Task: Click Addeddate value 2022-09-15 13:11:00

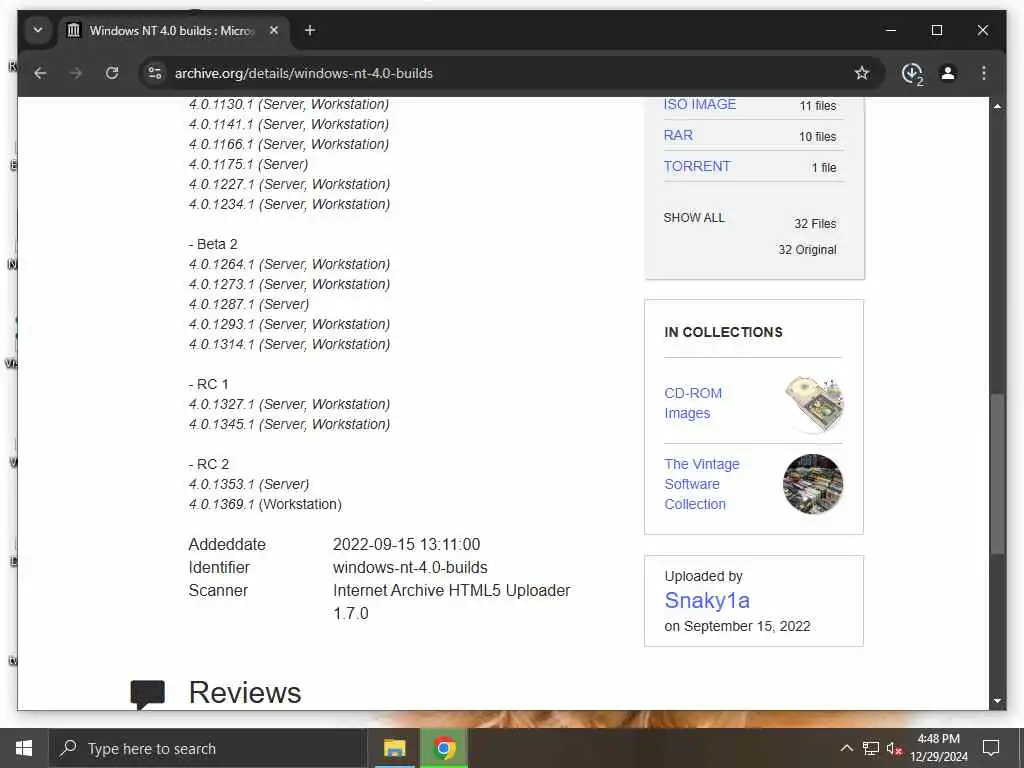Action: [406, 545]
